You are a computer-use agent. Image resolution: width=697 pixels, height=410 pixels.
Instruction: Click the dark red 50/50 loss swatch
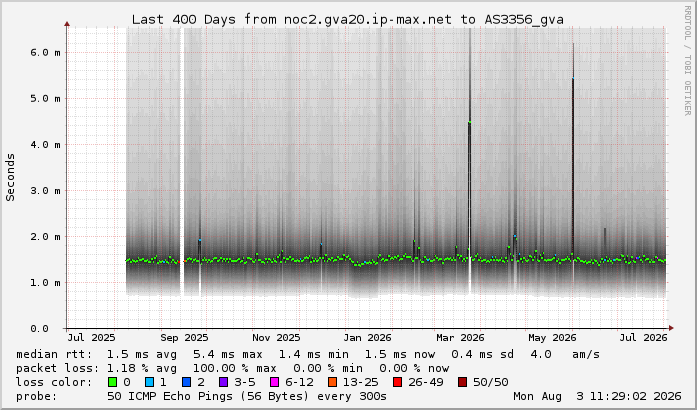462,382
